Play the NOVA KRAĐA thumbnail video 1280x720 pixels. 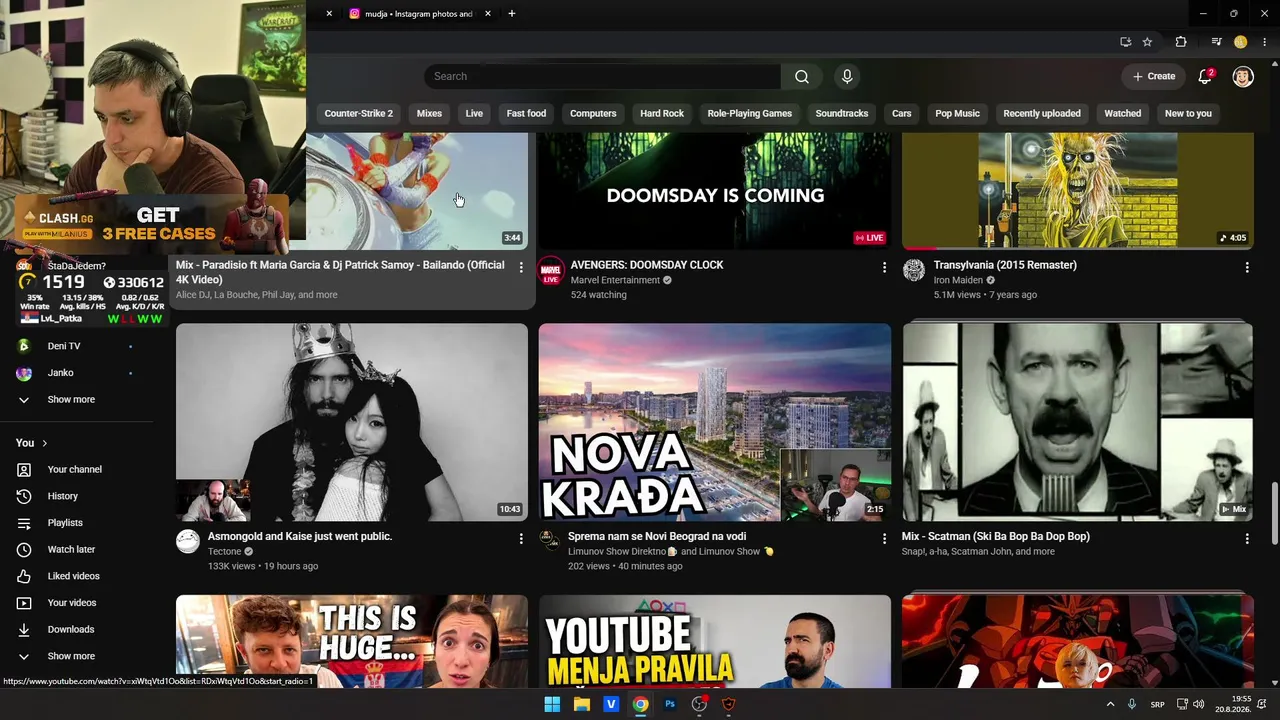coord(715,422)
